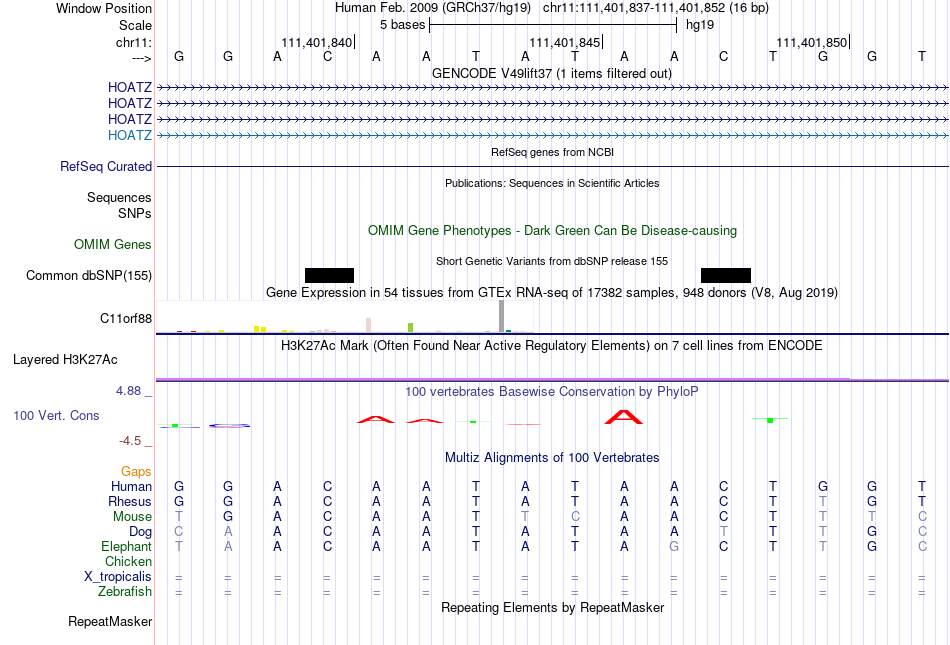Click the Dog species label

point(141,531)
